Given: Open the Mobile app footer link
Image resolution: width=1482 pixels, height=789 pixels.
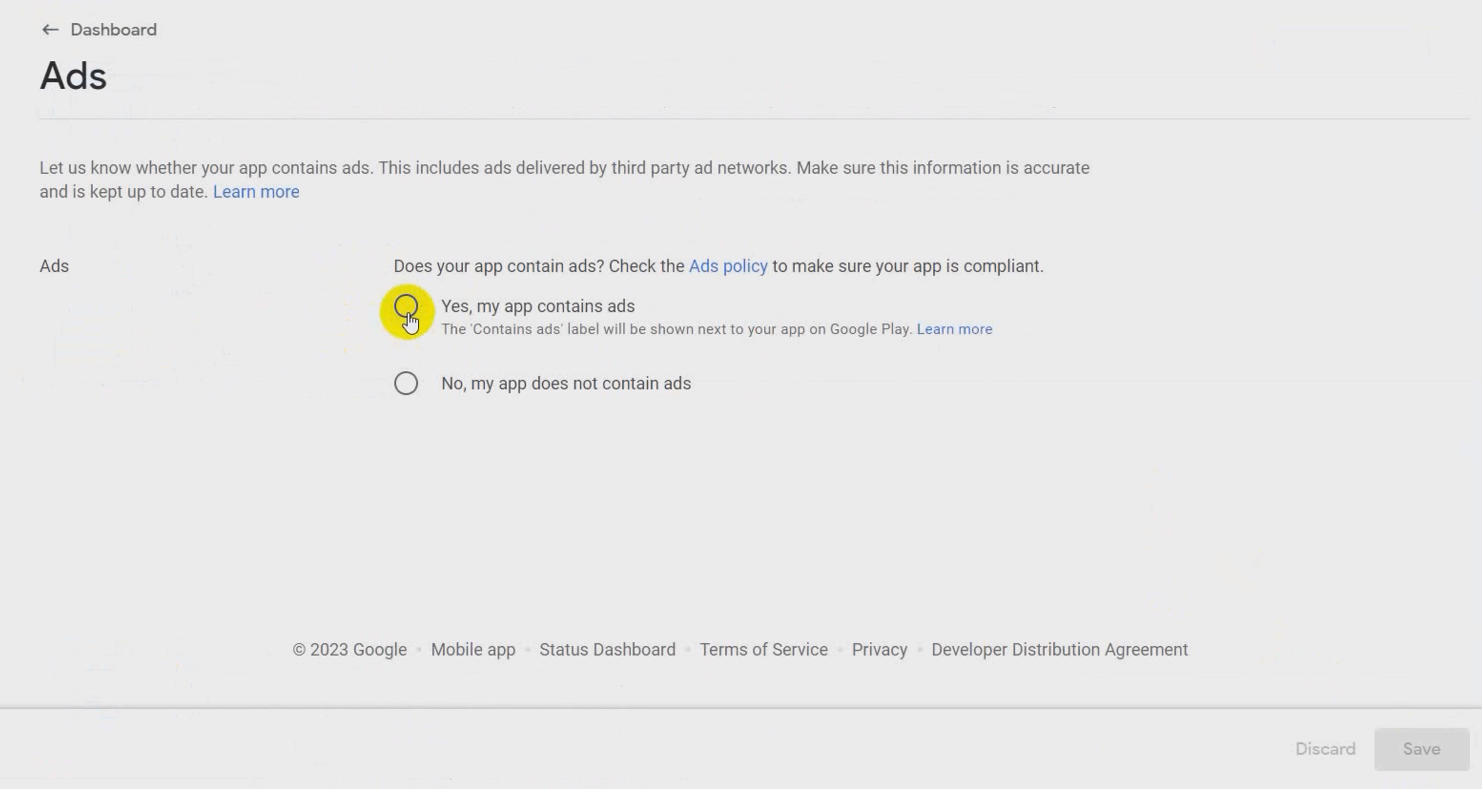Looking at the screenshot, I should coord(473,650).
